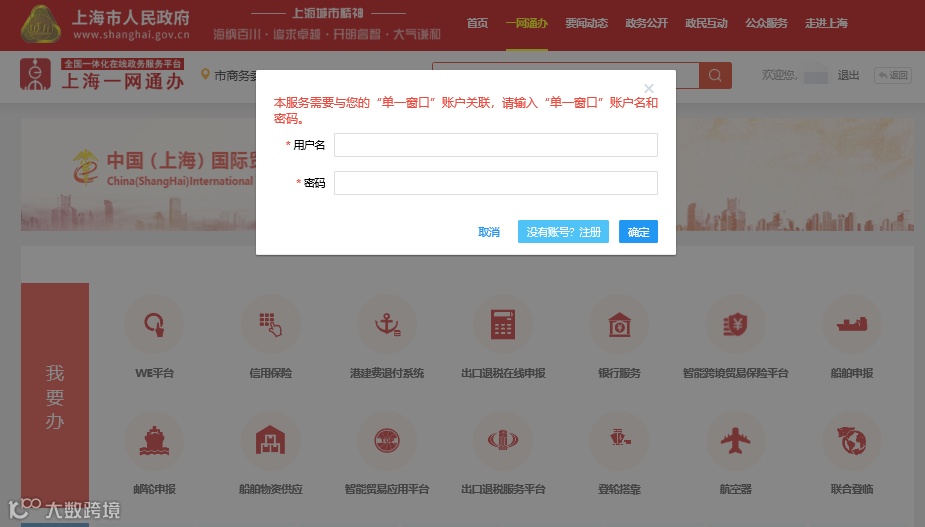Close the dialog with the X icon

tap(649, 89)
